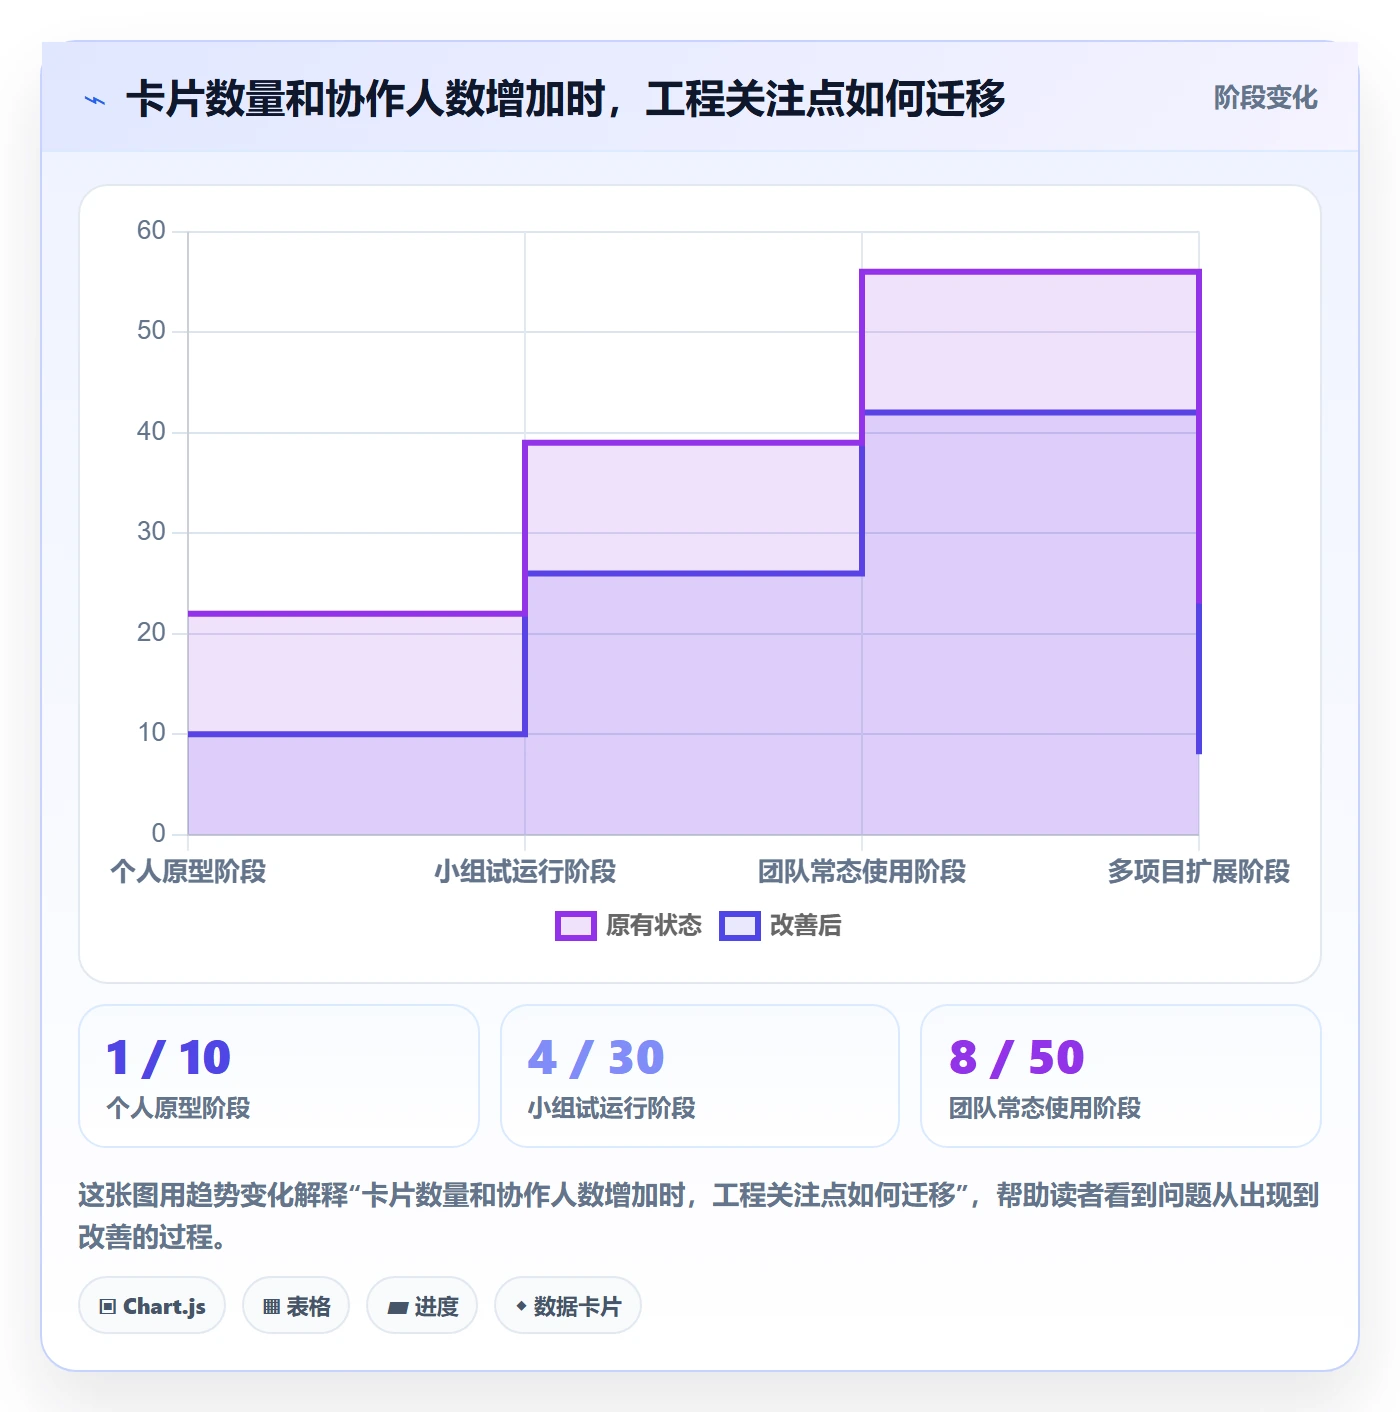This screenshot has width=1400, height=1412.
Task: Toggle the 原有状态 legend swatch
Action: (575, 926)
